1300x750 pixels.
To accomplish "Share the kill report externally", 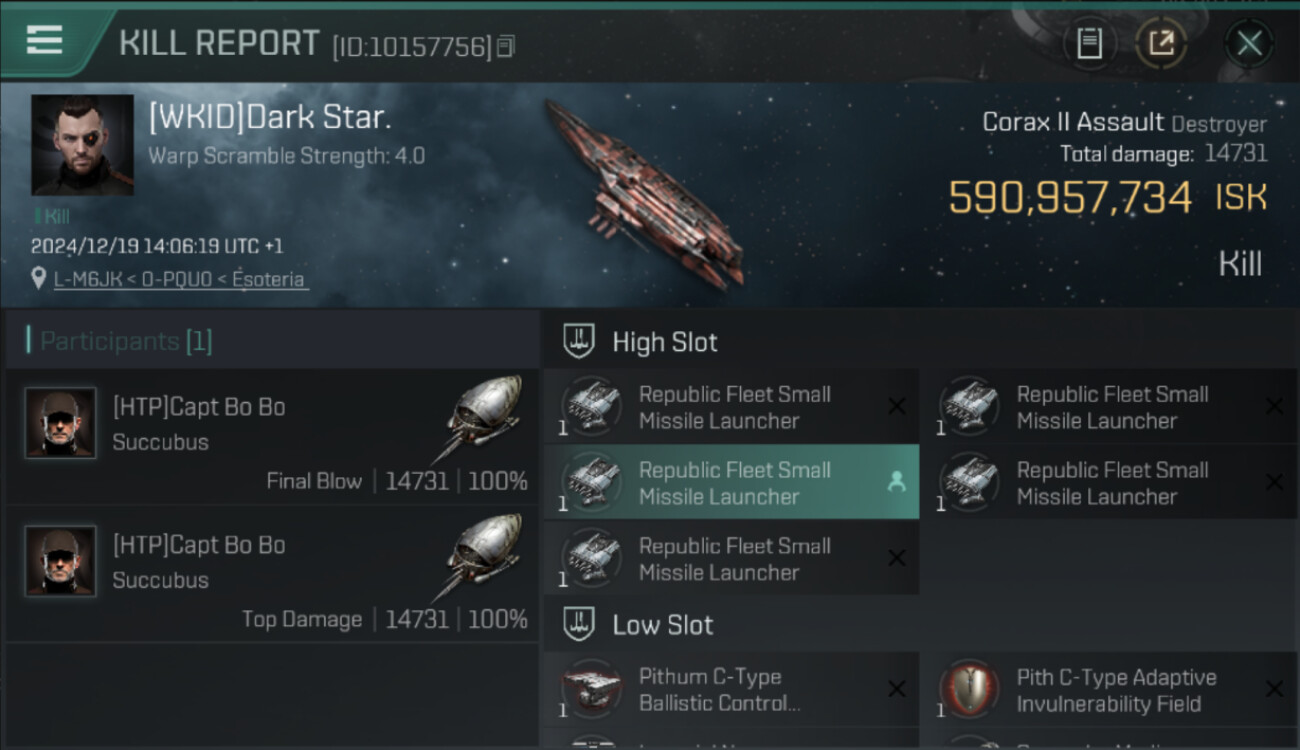I will pyautogui.click(x=1161, y=43).
